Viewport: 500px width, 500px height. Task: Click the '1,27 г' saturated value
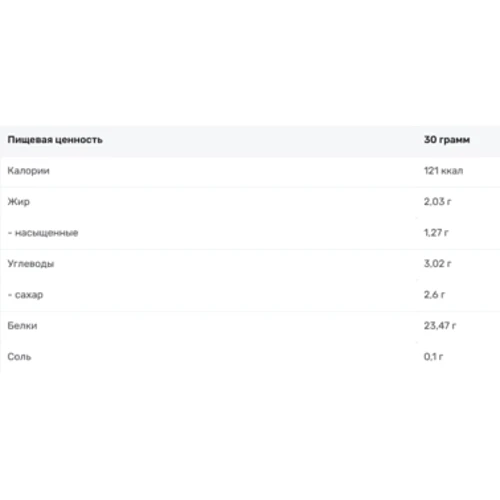click(436, 233)
